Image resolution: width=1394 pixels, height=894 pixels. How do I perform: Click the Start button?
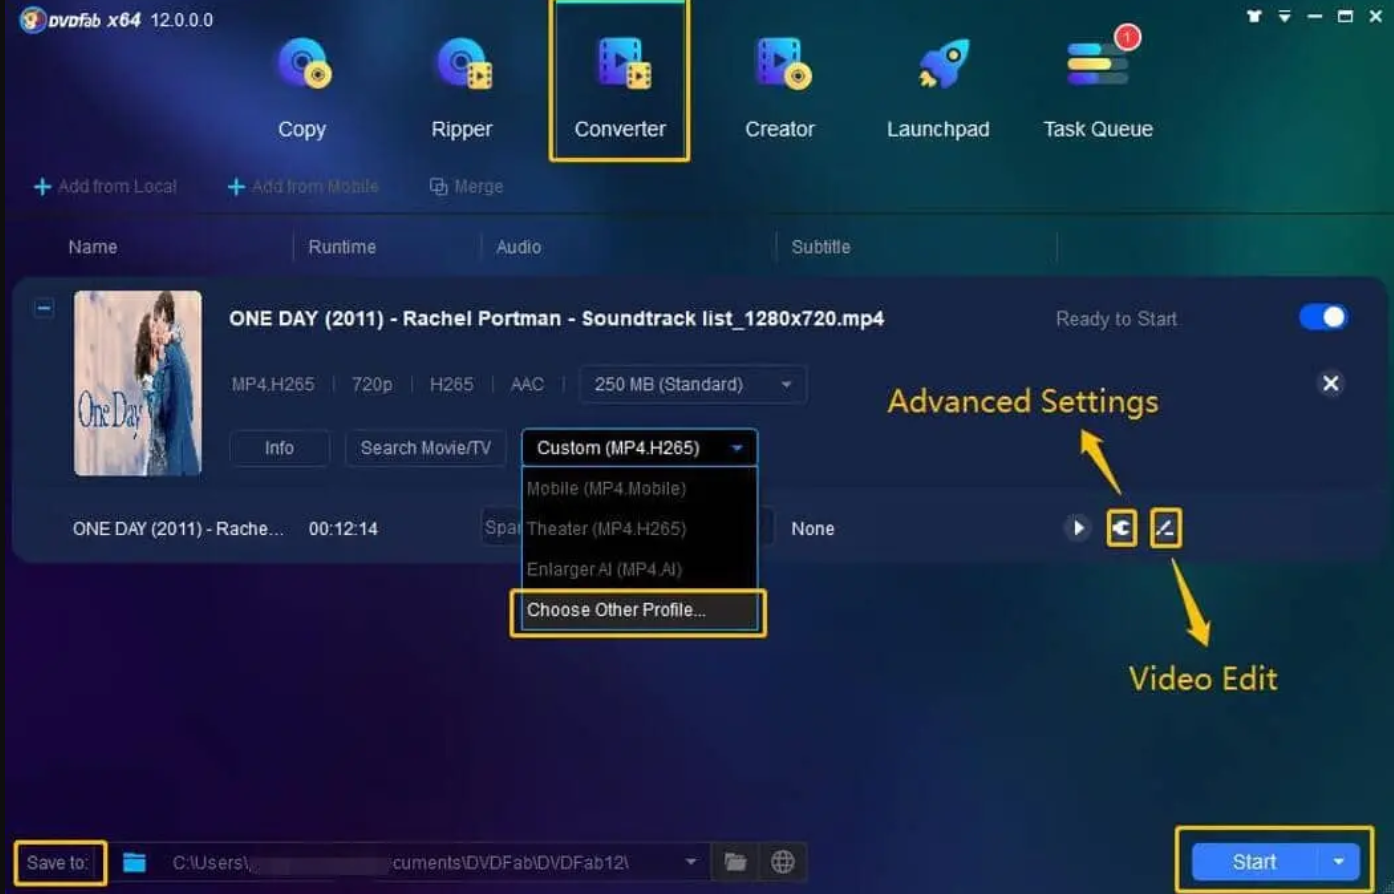click(1254, 862)
